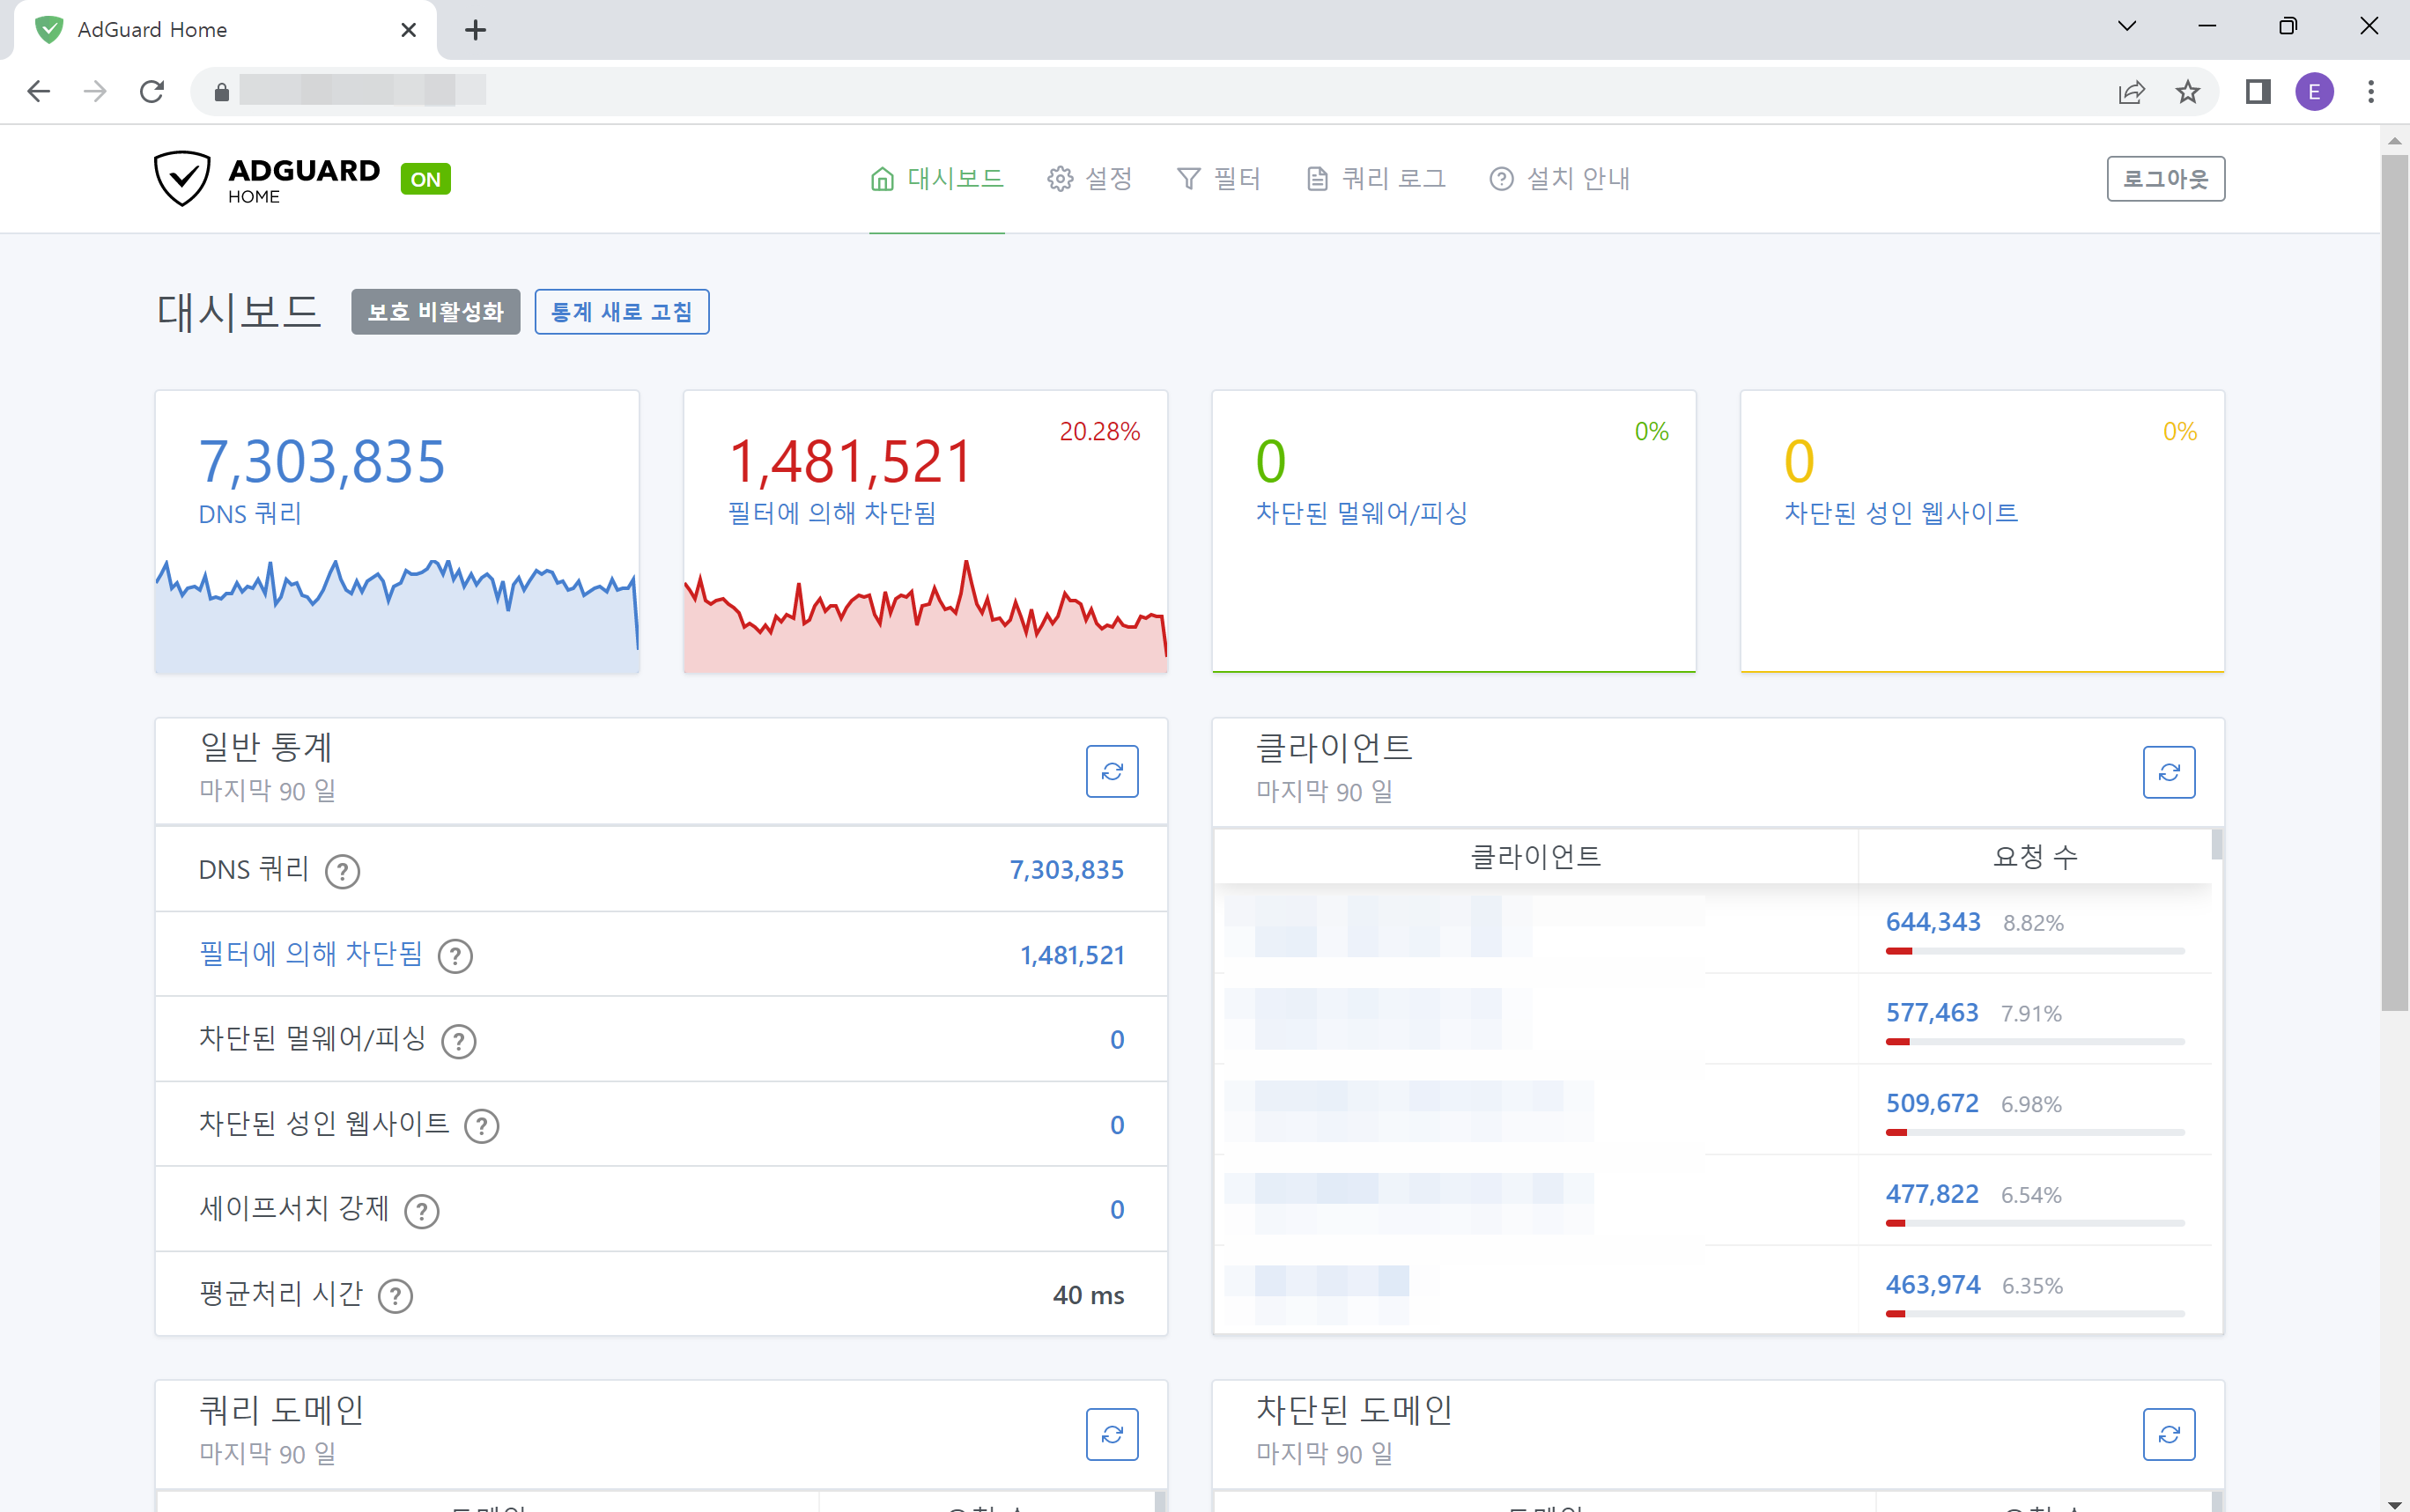Screen dimensions: 2410x1512
Task: Show help for 세이프서치 강제
Action: coord(422,1211)
